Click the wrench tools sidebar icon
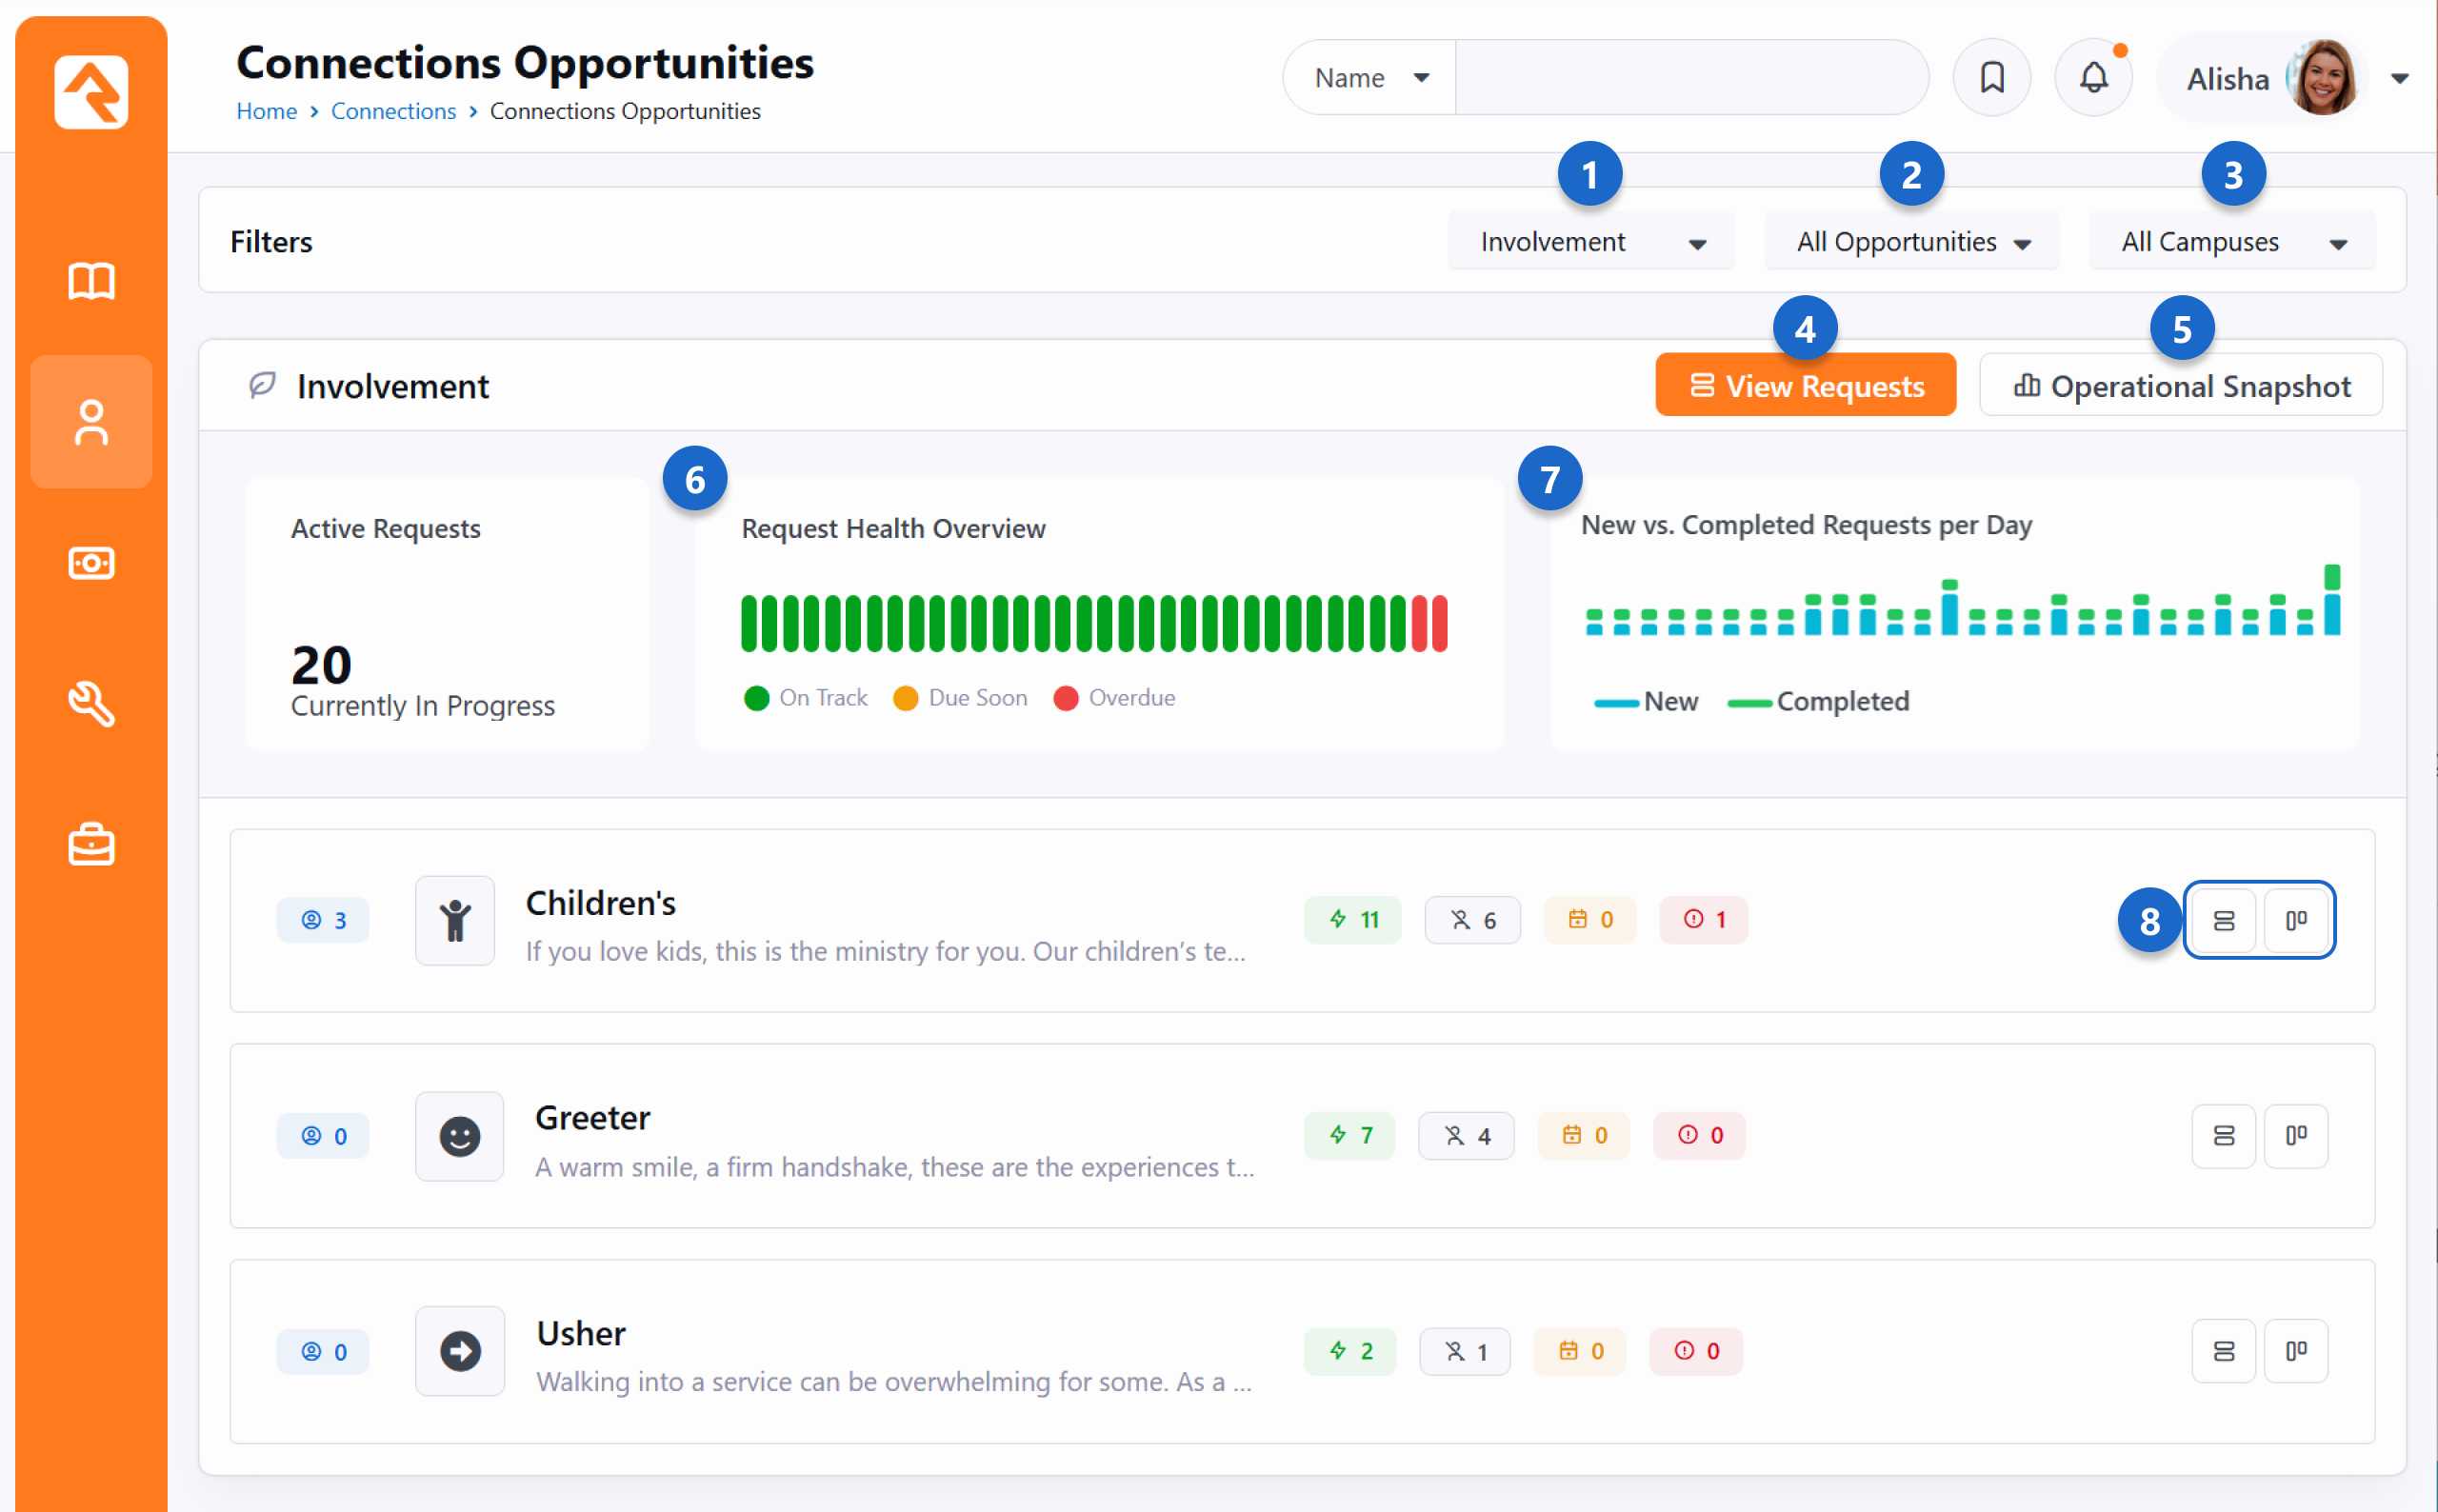The width and height of the screenshot is (2438, 1512). tap(91, 704)
